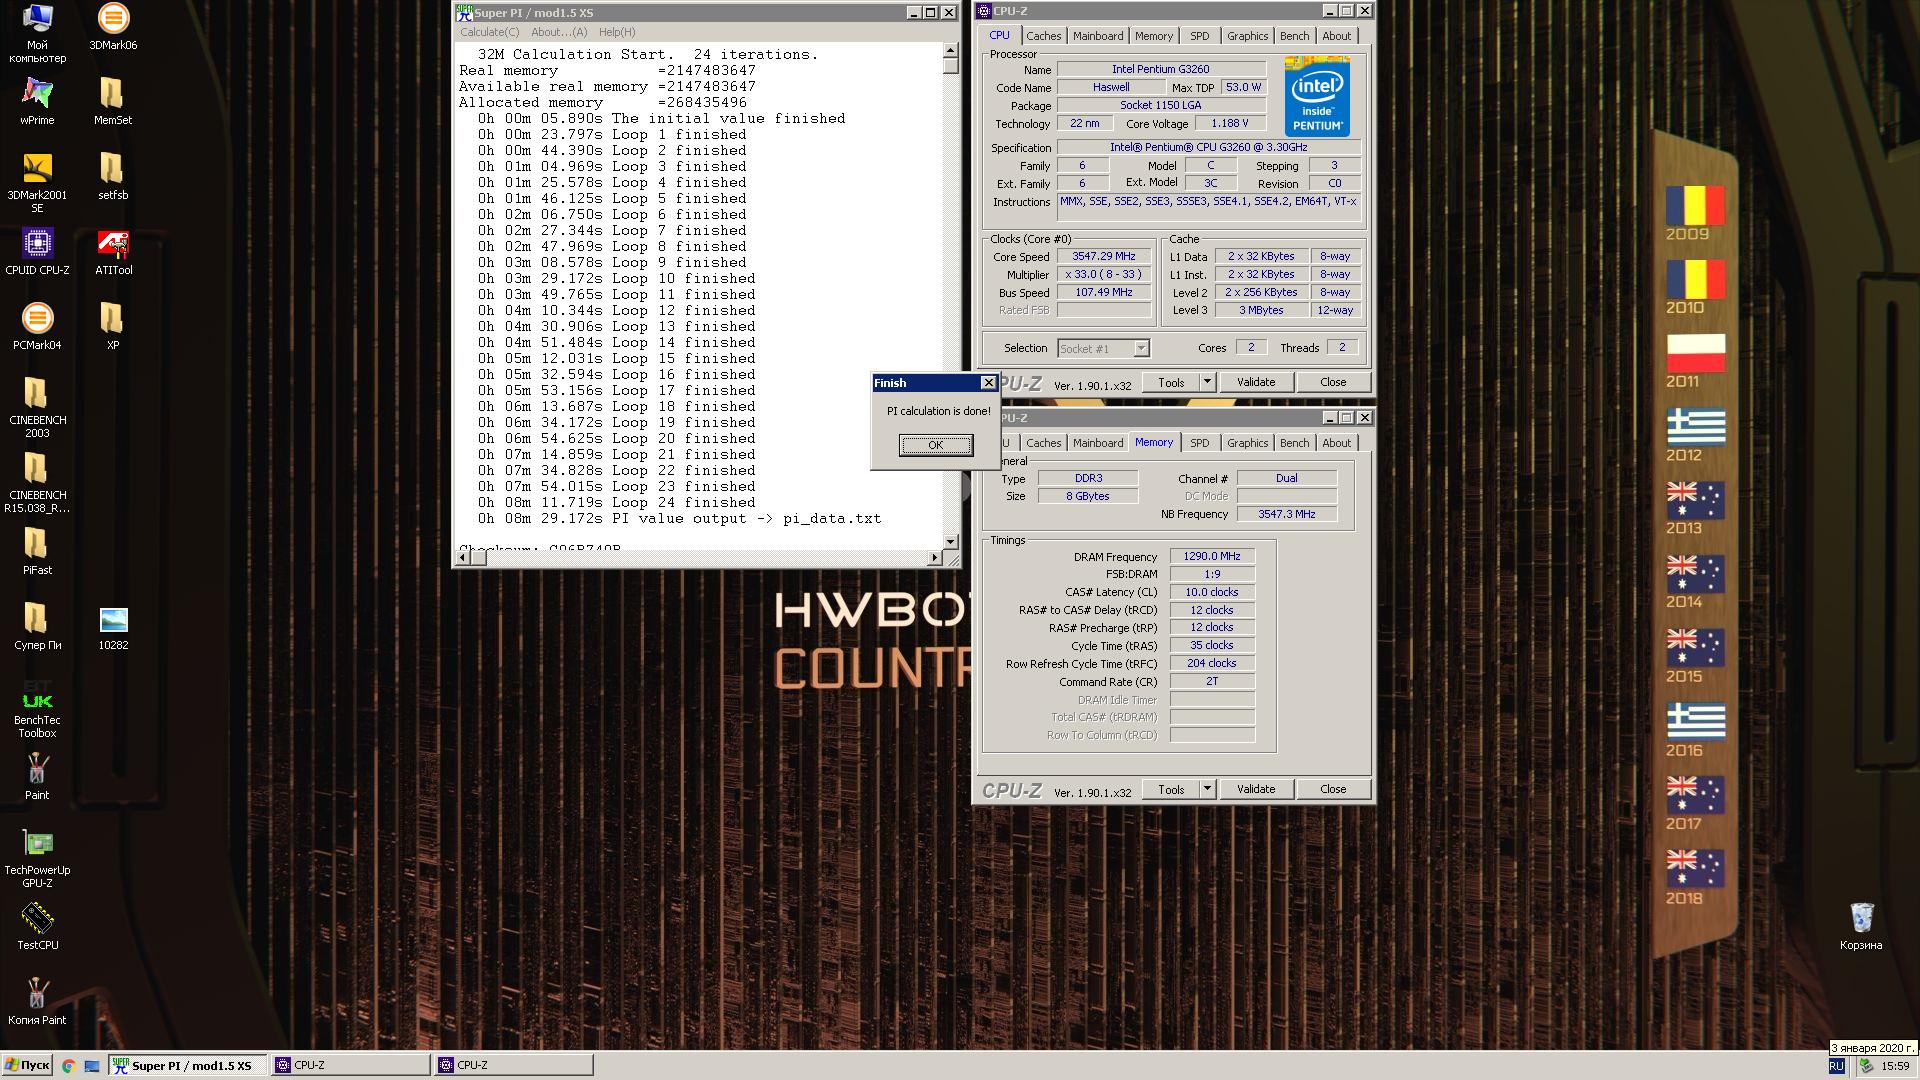Open the Копия Paint shortcut
Screen dimensions: 1920x1080
[37, 1001]
